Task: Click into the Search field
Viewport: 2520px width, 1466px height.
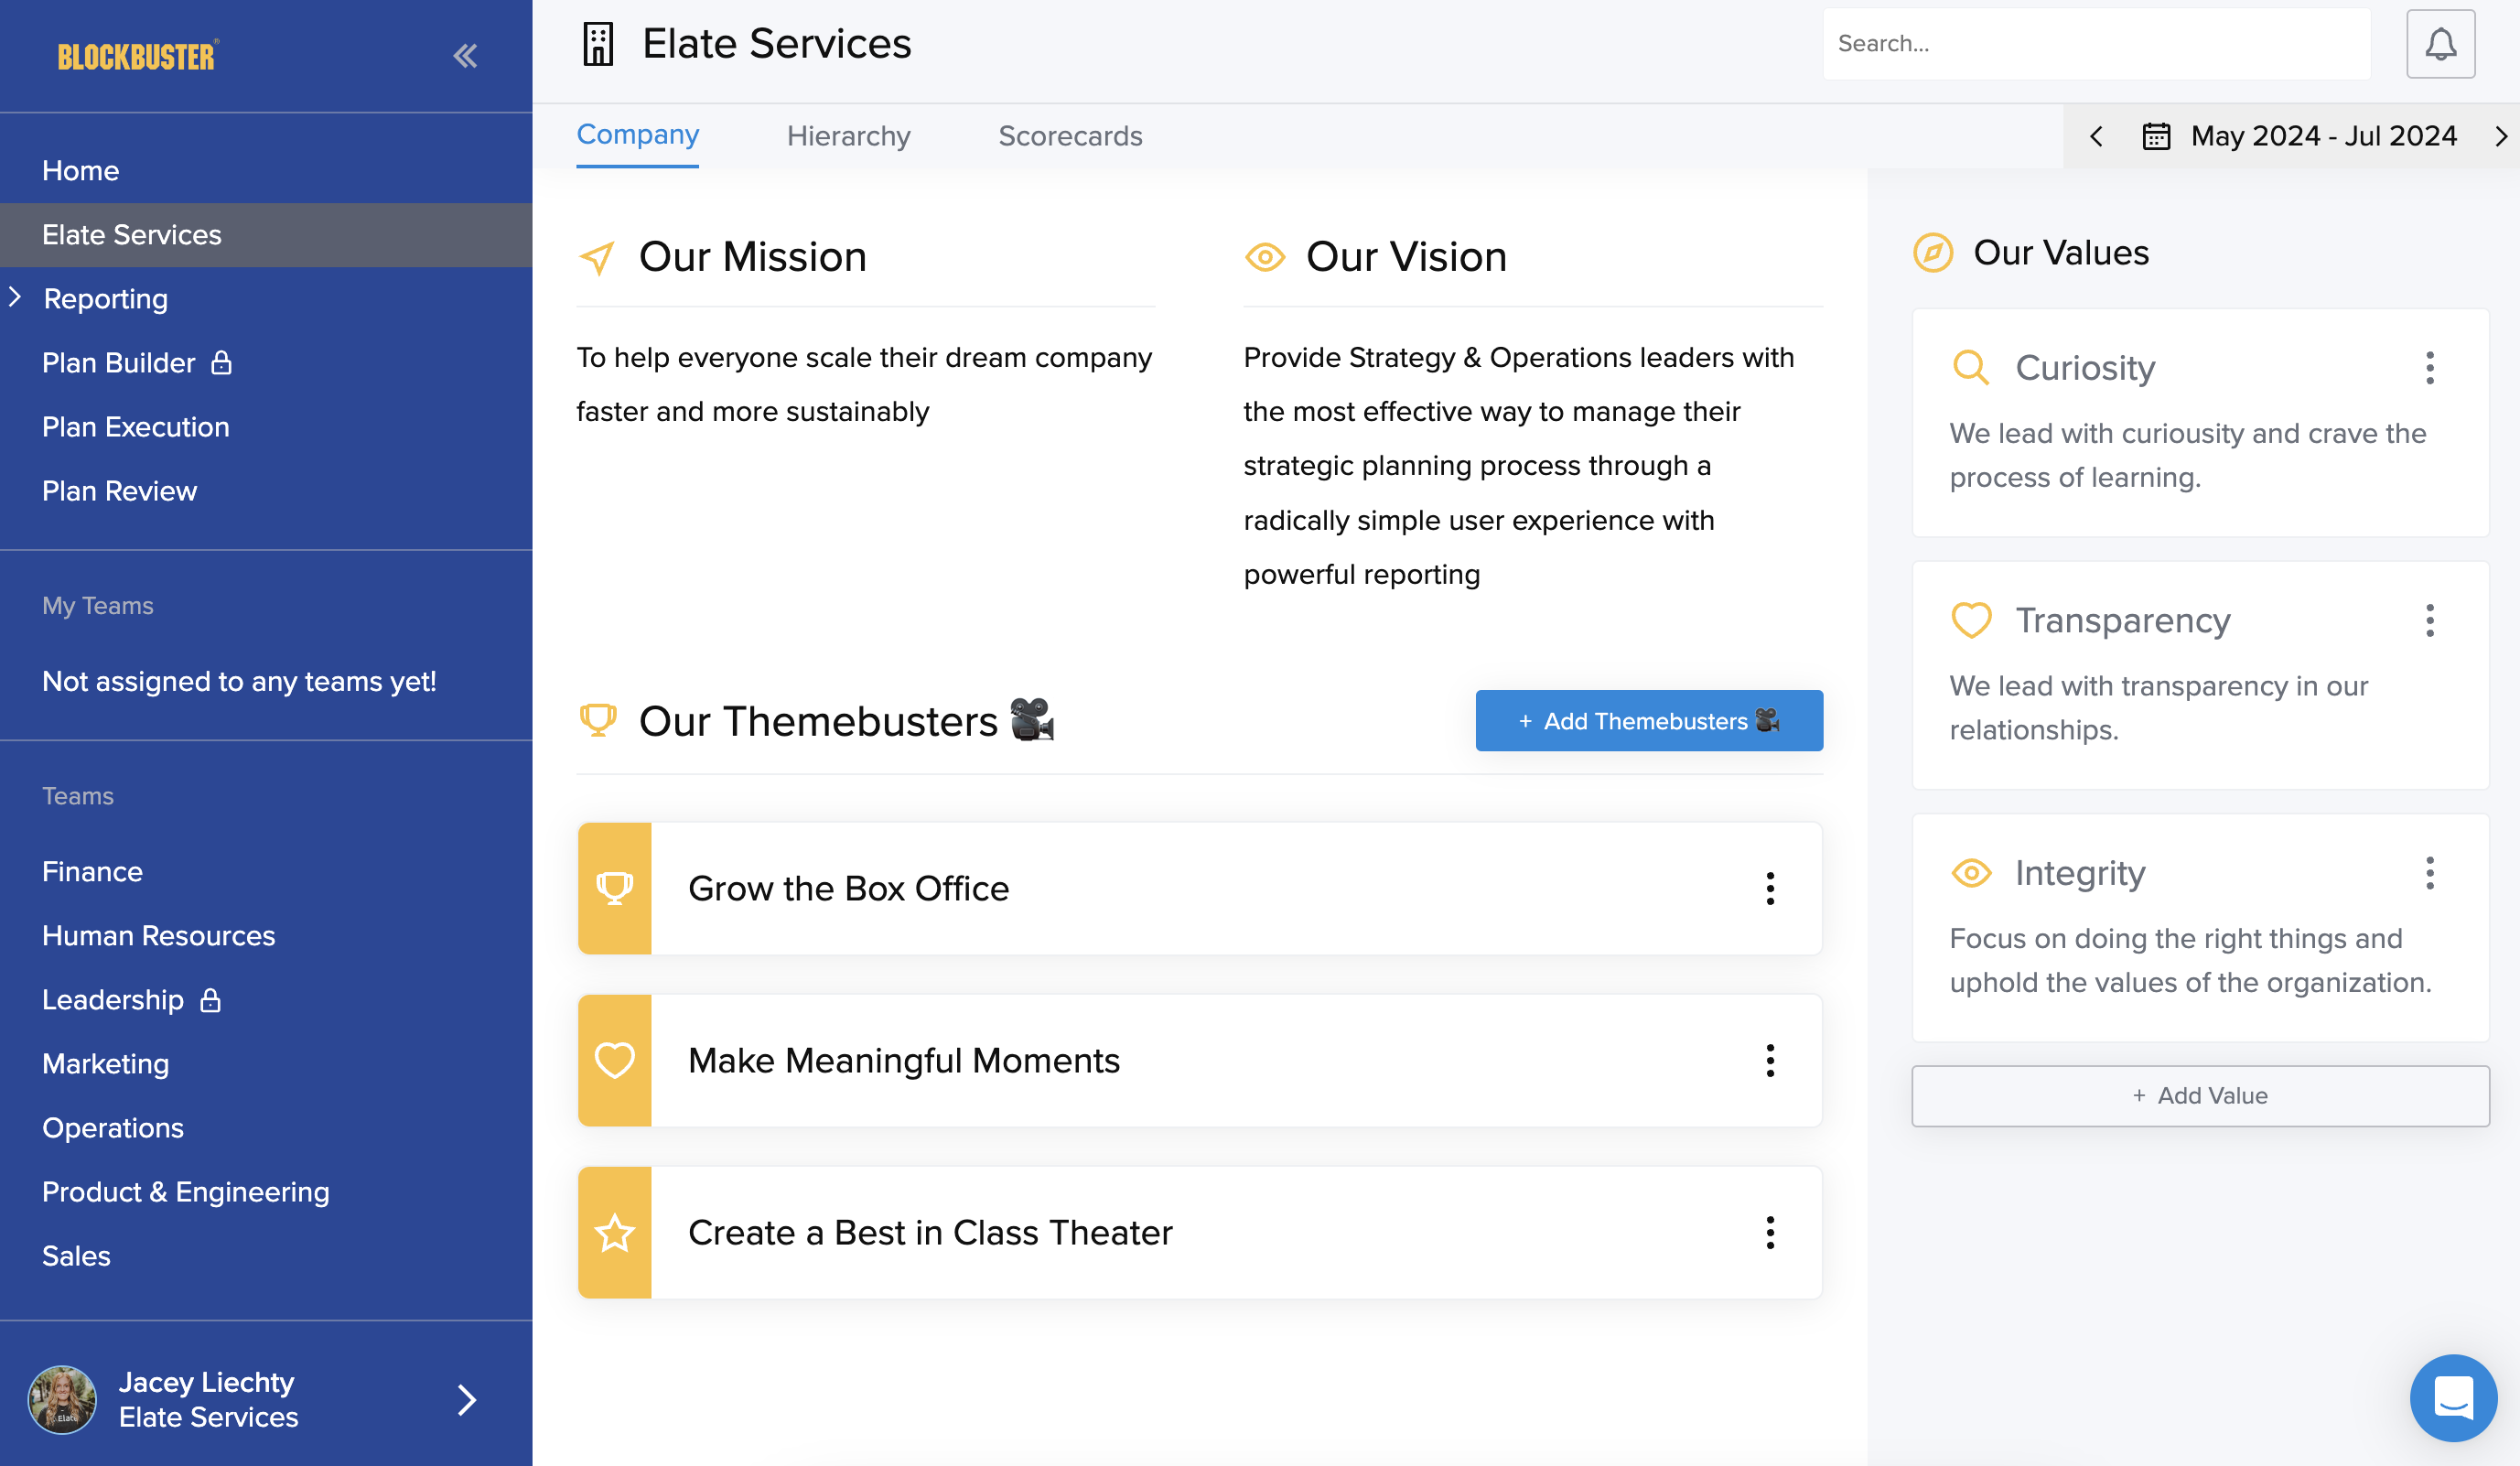Action: tap(2096, 44)
